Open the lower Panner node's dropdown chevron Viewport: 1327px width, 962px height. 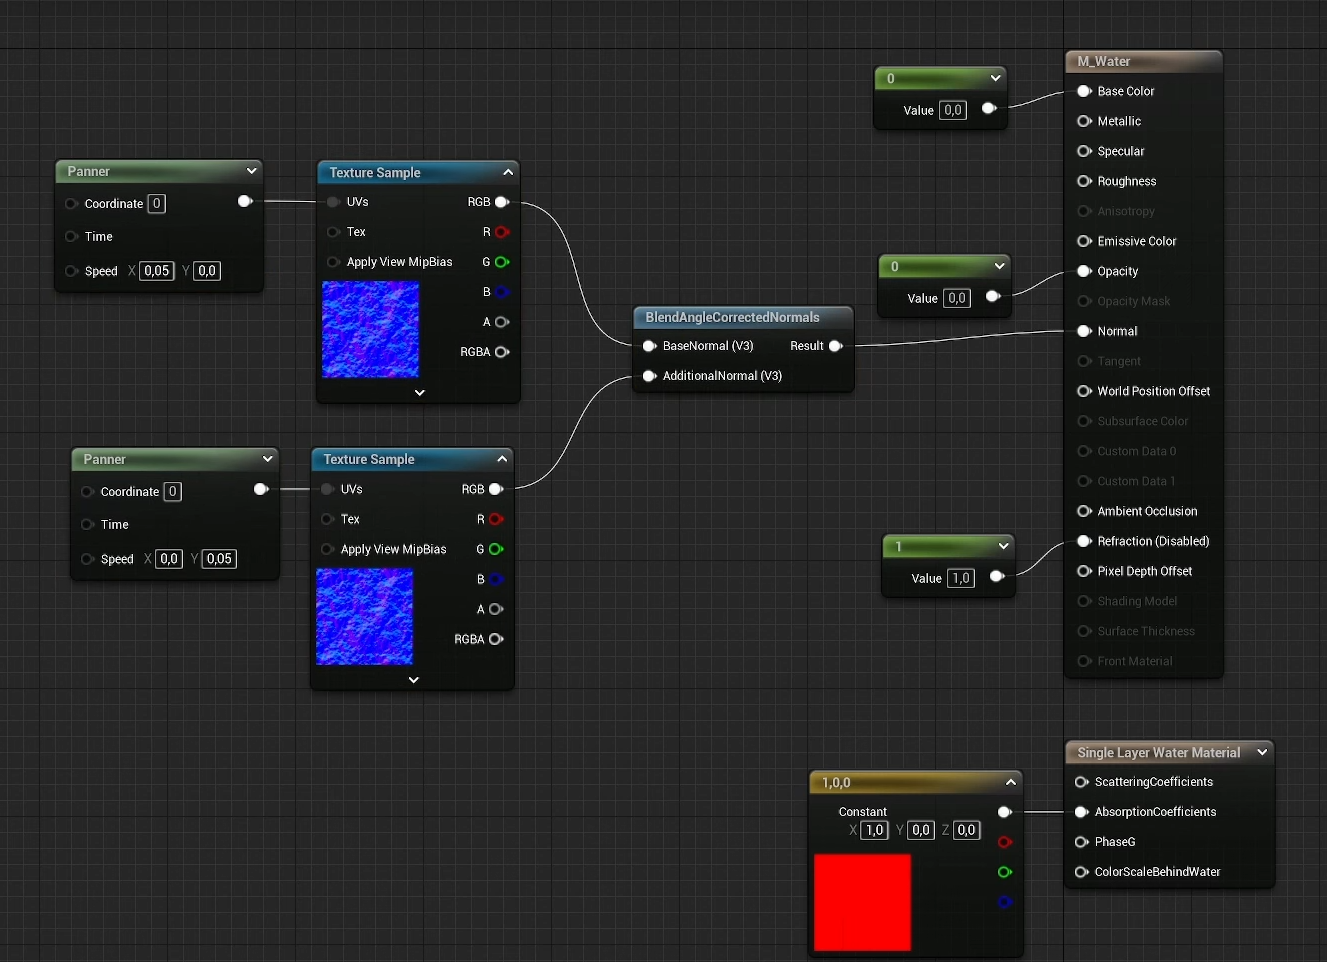click(267, 459)
